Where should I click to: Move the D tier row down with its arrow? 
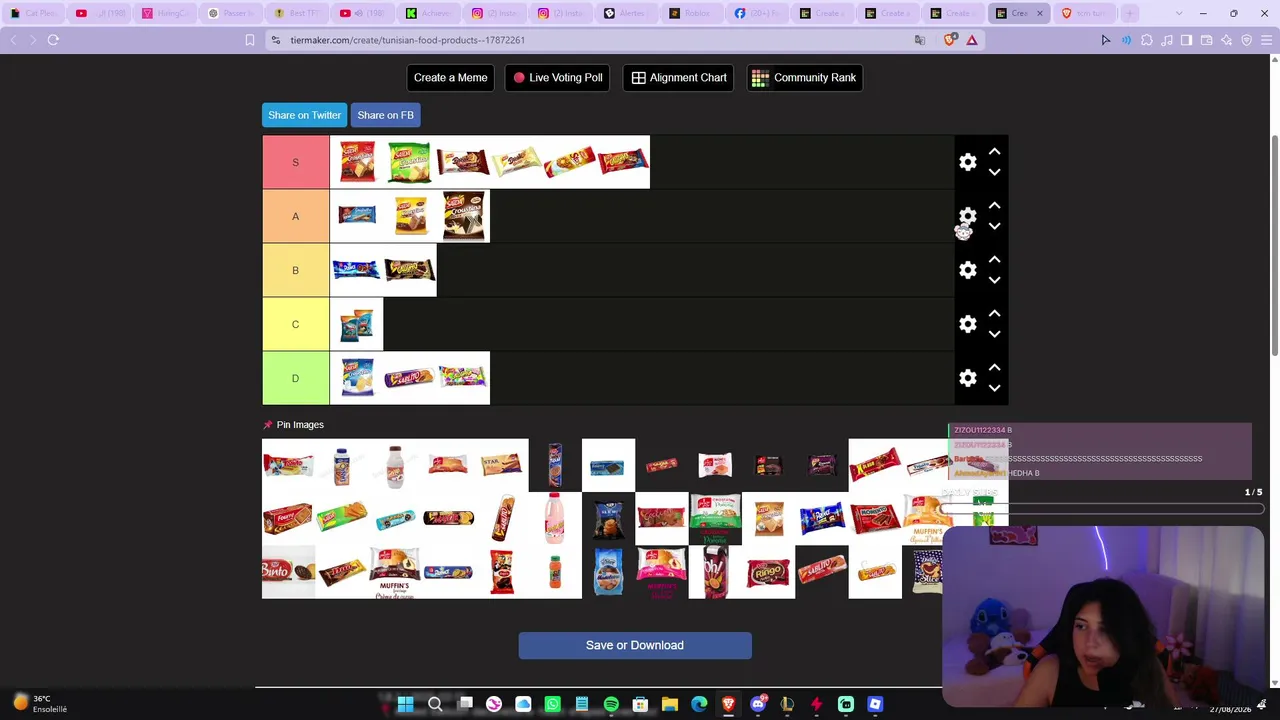pos(994,389)
